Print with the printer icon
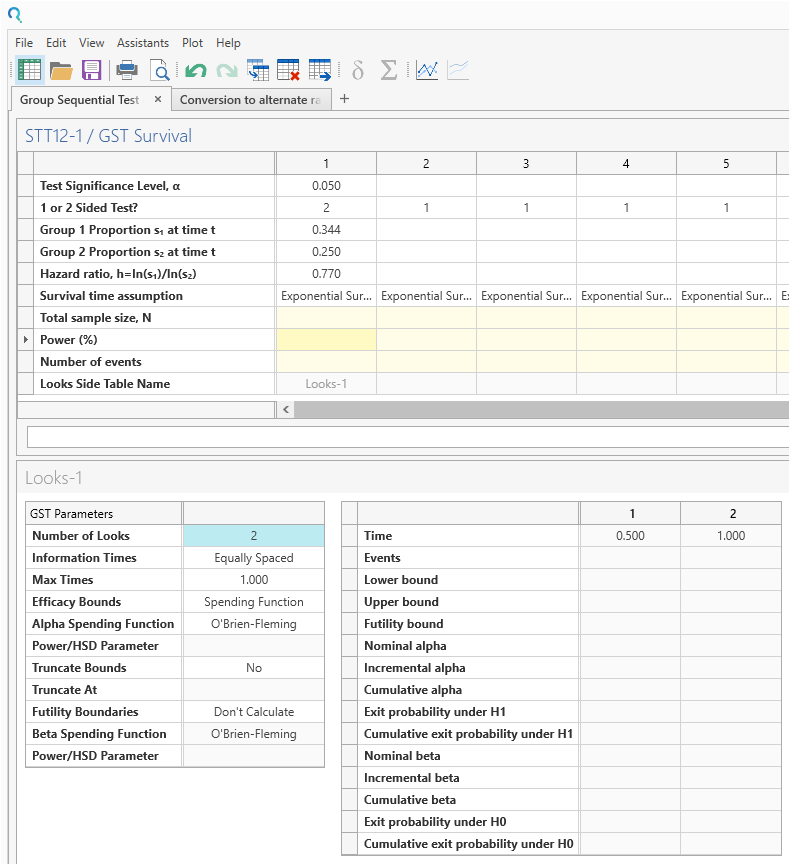The image size is (790, 865). [x=127, y=71]
